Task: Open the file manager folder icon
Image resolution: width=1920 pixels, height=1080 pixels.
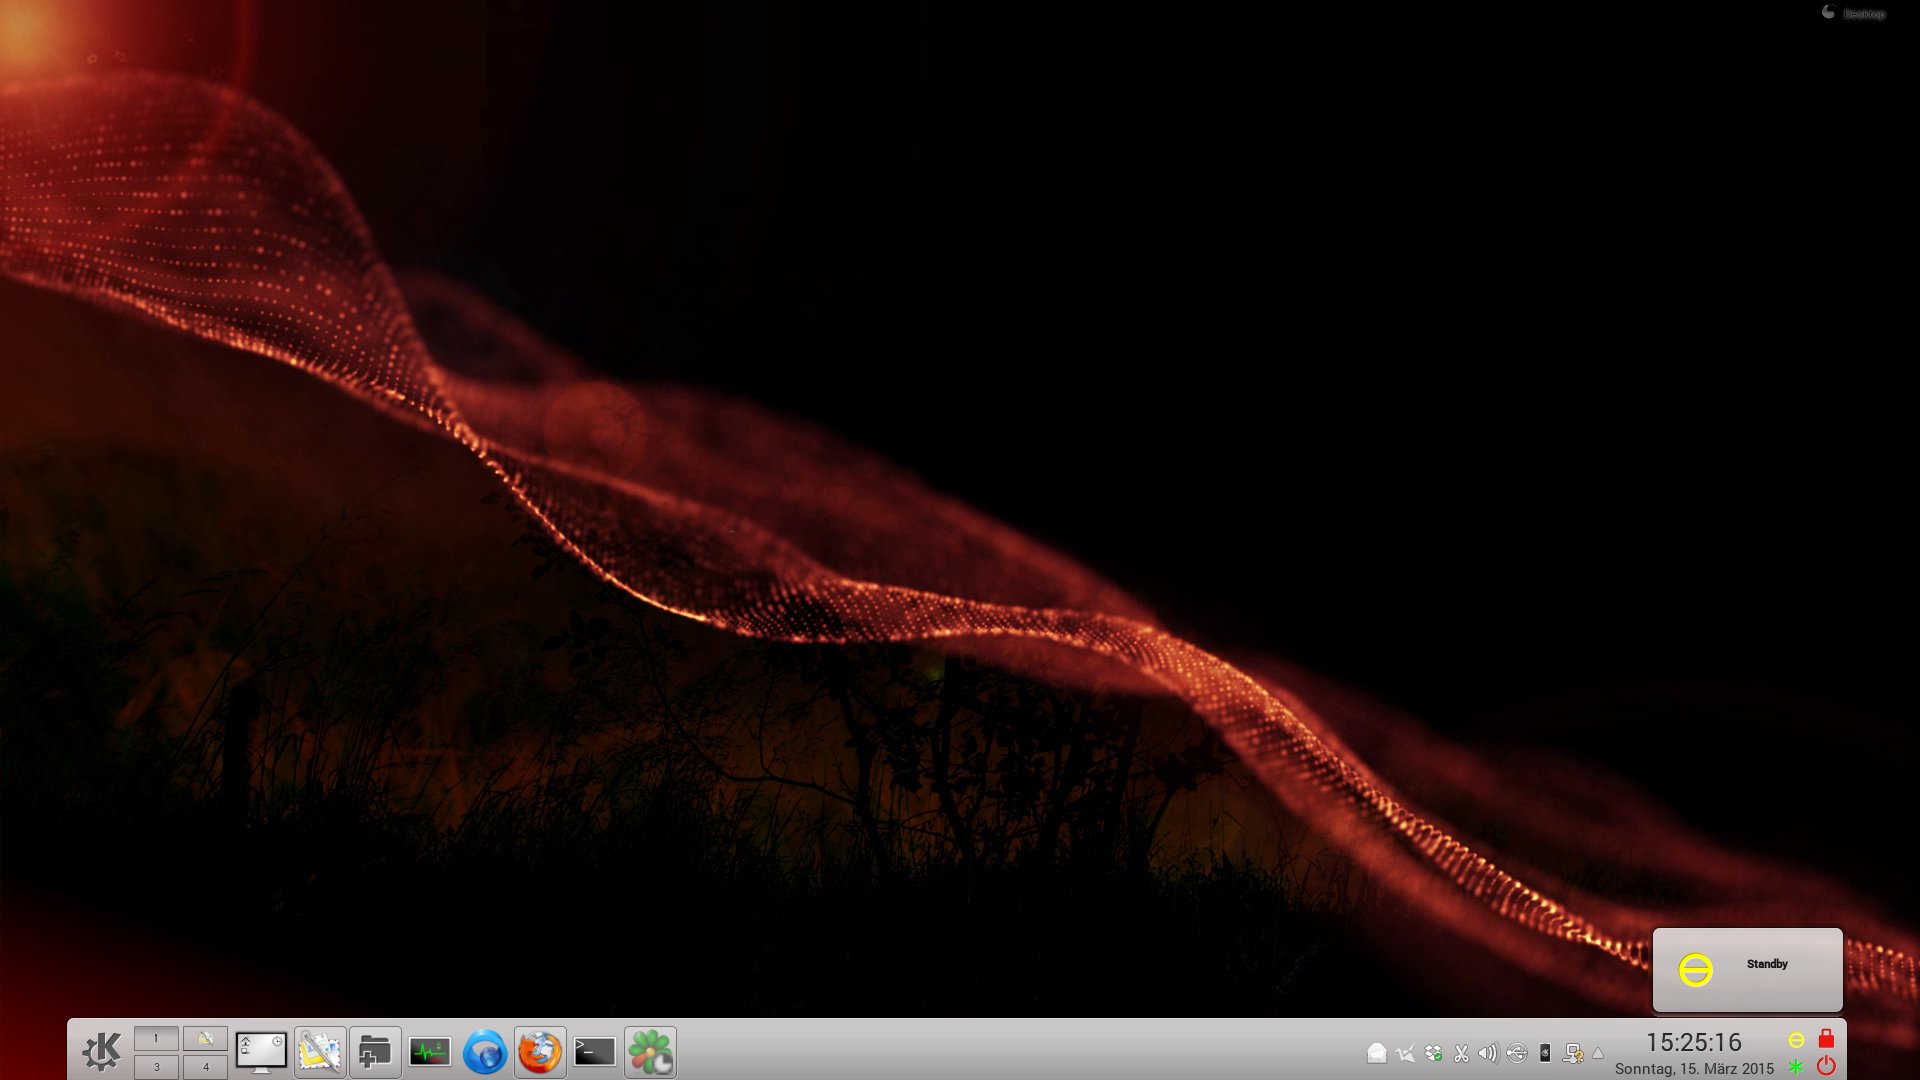Action: click(x=375, y=1052)
